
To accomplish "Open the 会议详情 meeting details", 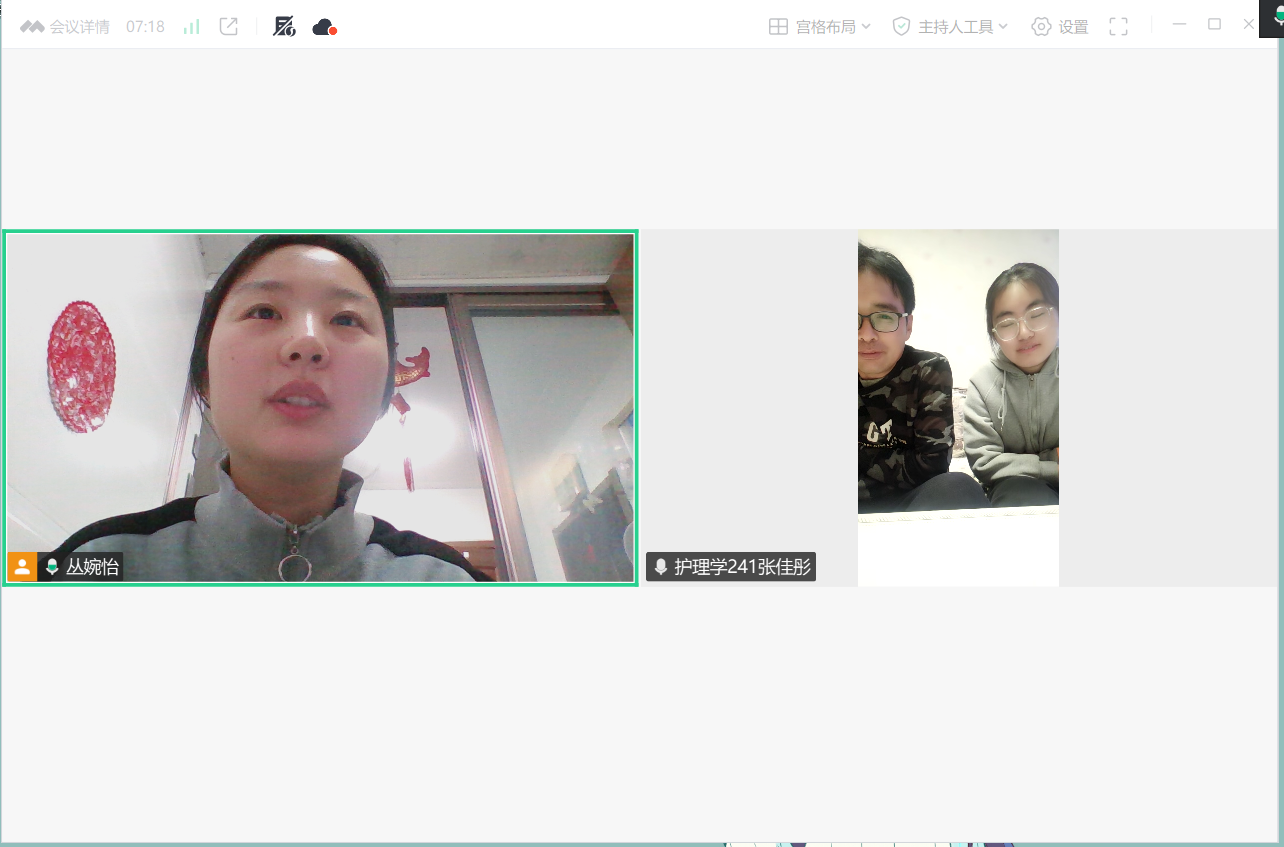I will tap(79, 27).
